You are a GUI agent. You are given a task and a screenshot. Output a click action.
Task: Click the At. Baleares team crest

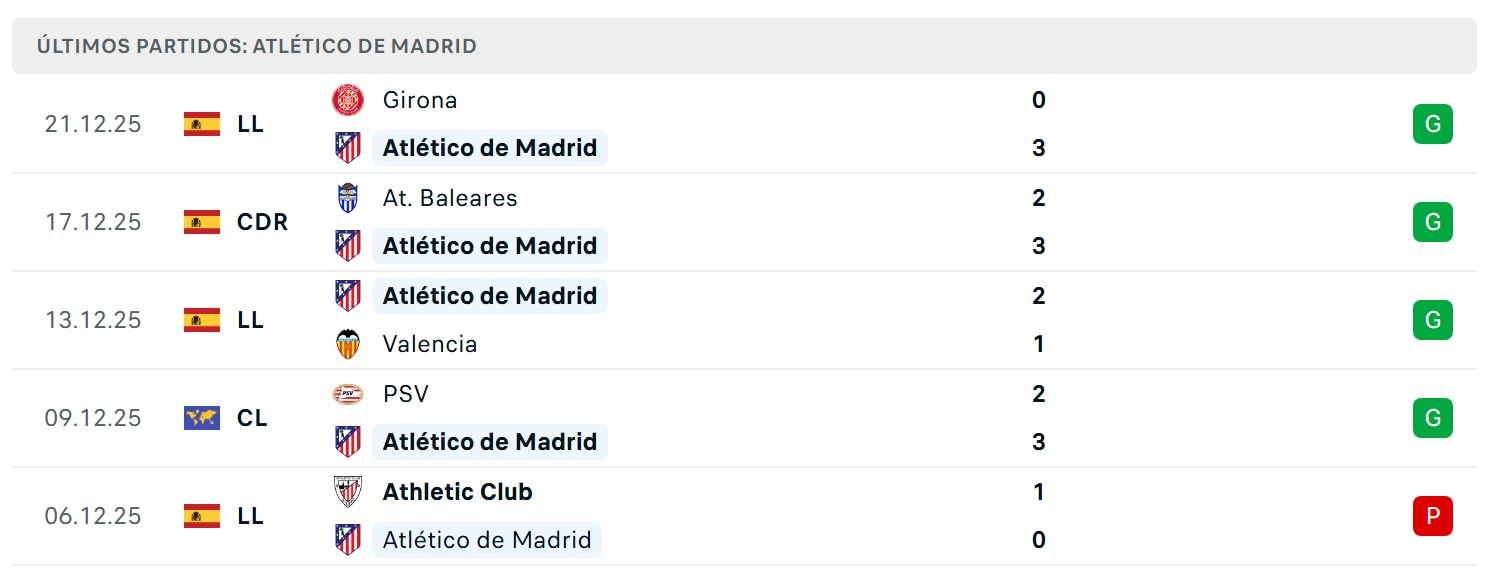[x=348, y=198]
